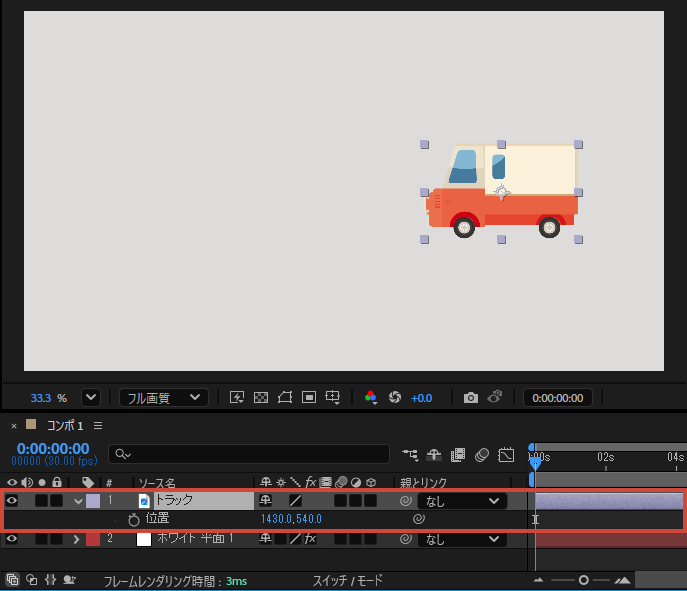Open the フル画質 resolution dropdown
The image size is (687, 591).
(x=163, y=397)
